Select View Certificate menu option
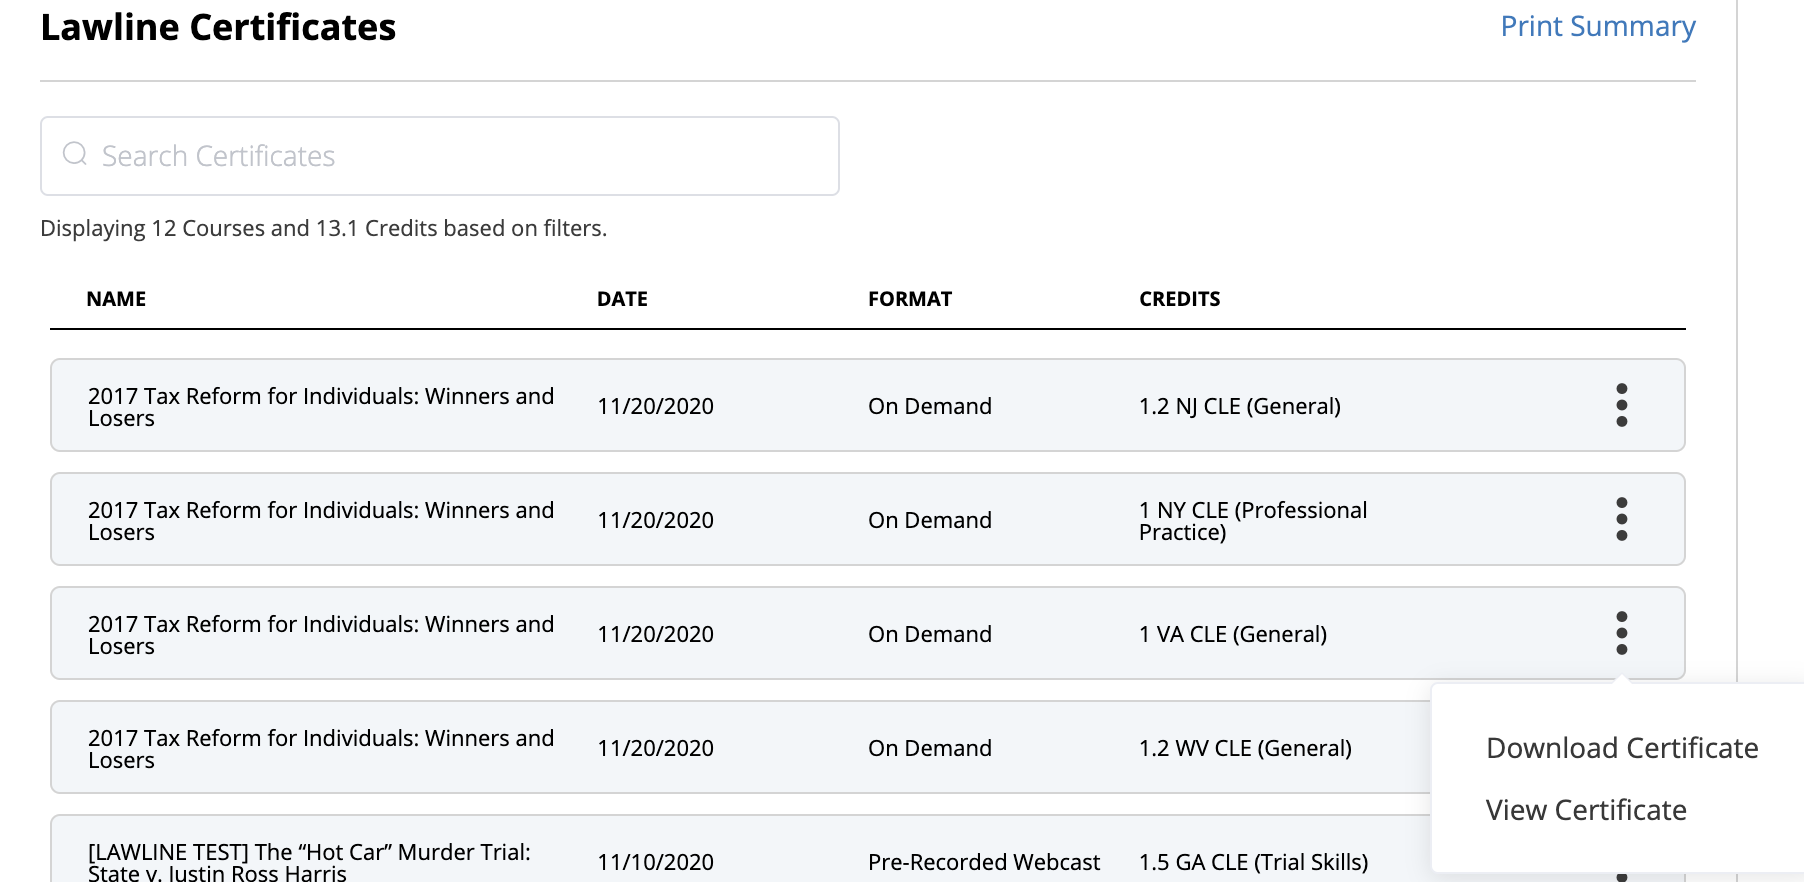 1585,810
